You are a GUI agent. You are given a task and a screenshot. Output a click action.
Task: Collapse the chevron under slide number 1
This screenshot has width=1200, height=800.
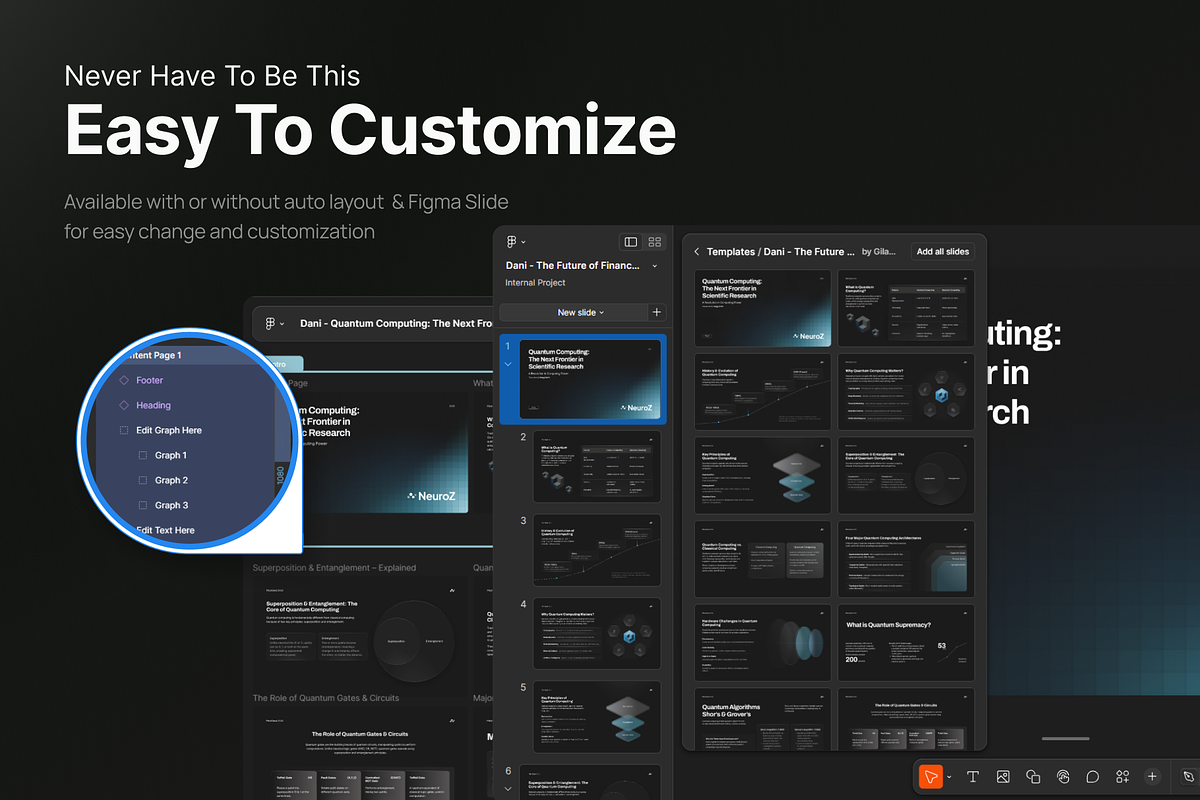pos(508,364)
